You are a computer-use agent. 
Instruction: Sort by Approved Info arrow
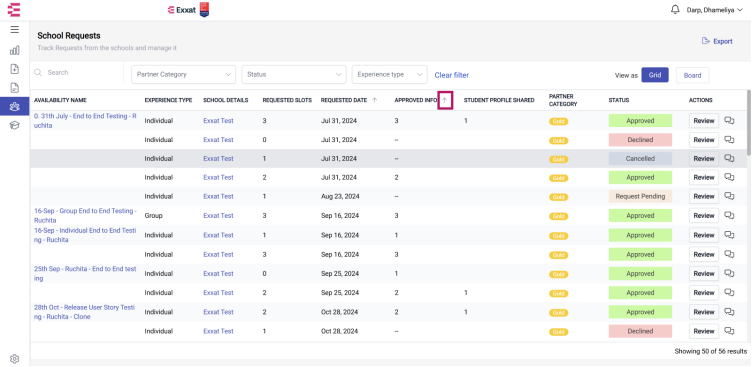pyautogui.click(x=445, y=100)
